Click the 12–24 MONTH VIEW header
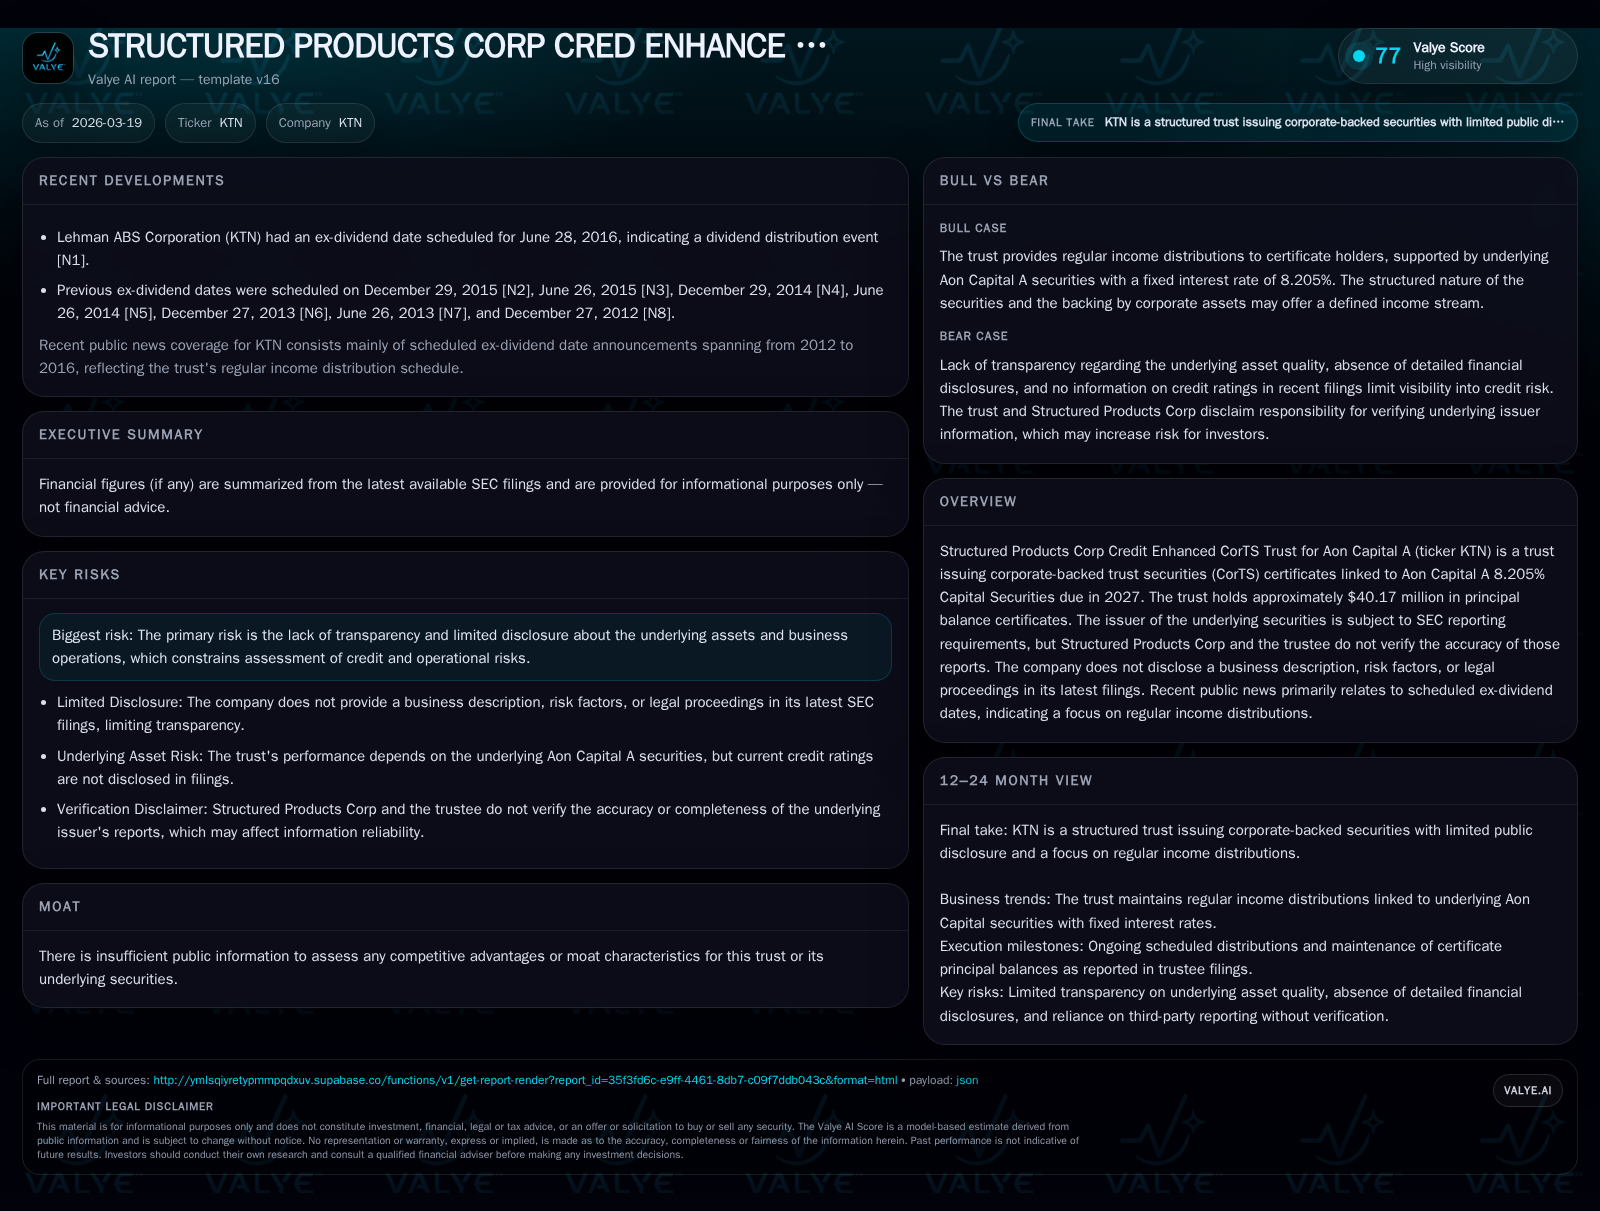This screenshot has height=1211, width=1600. point(1016,781)
